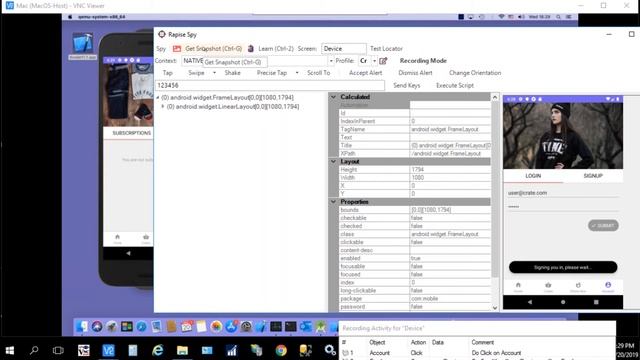Image resolution: width=640 pixels, height=360 pixels.
Task: Click the Screen field containing Device
Action: pyautogui.click(x=344, y=49)
